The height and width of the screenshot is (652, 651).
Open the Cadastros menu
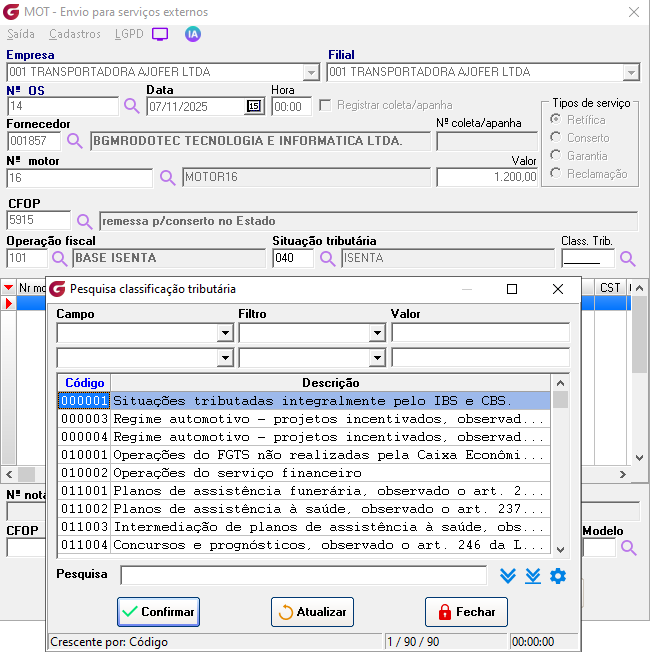pyautogui.click(x=75, y=34)
